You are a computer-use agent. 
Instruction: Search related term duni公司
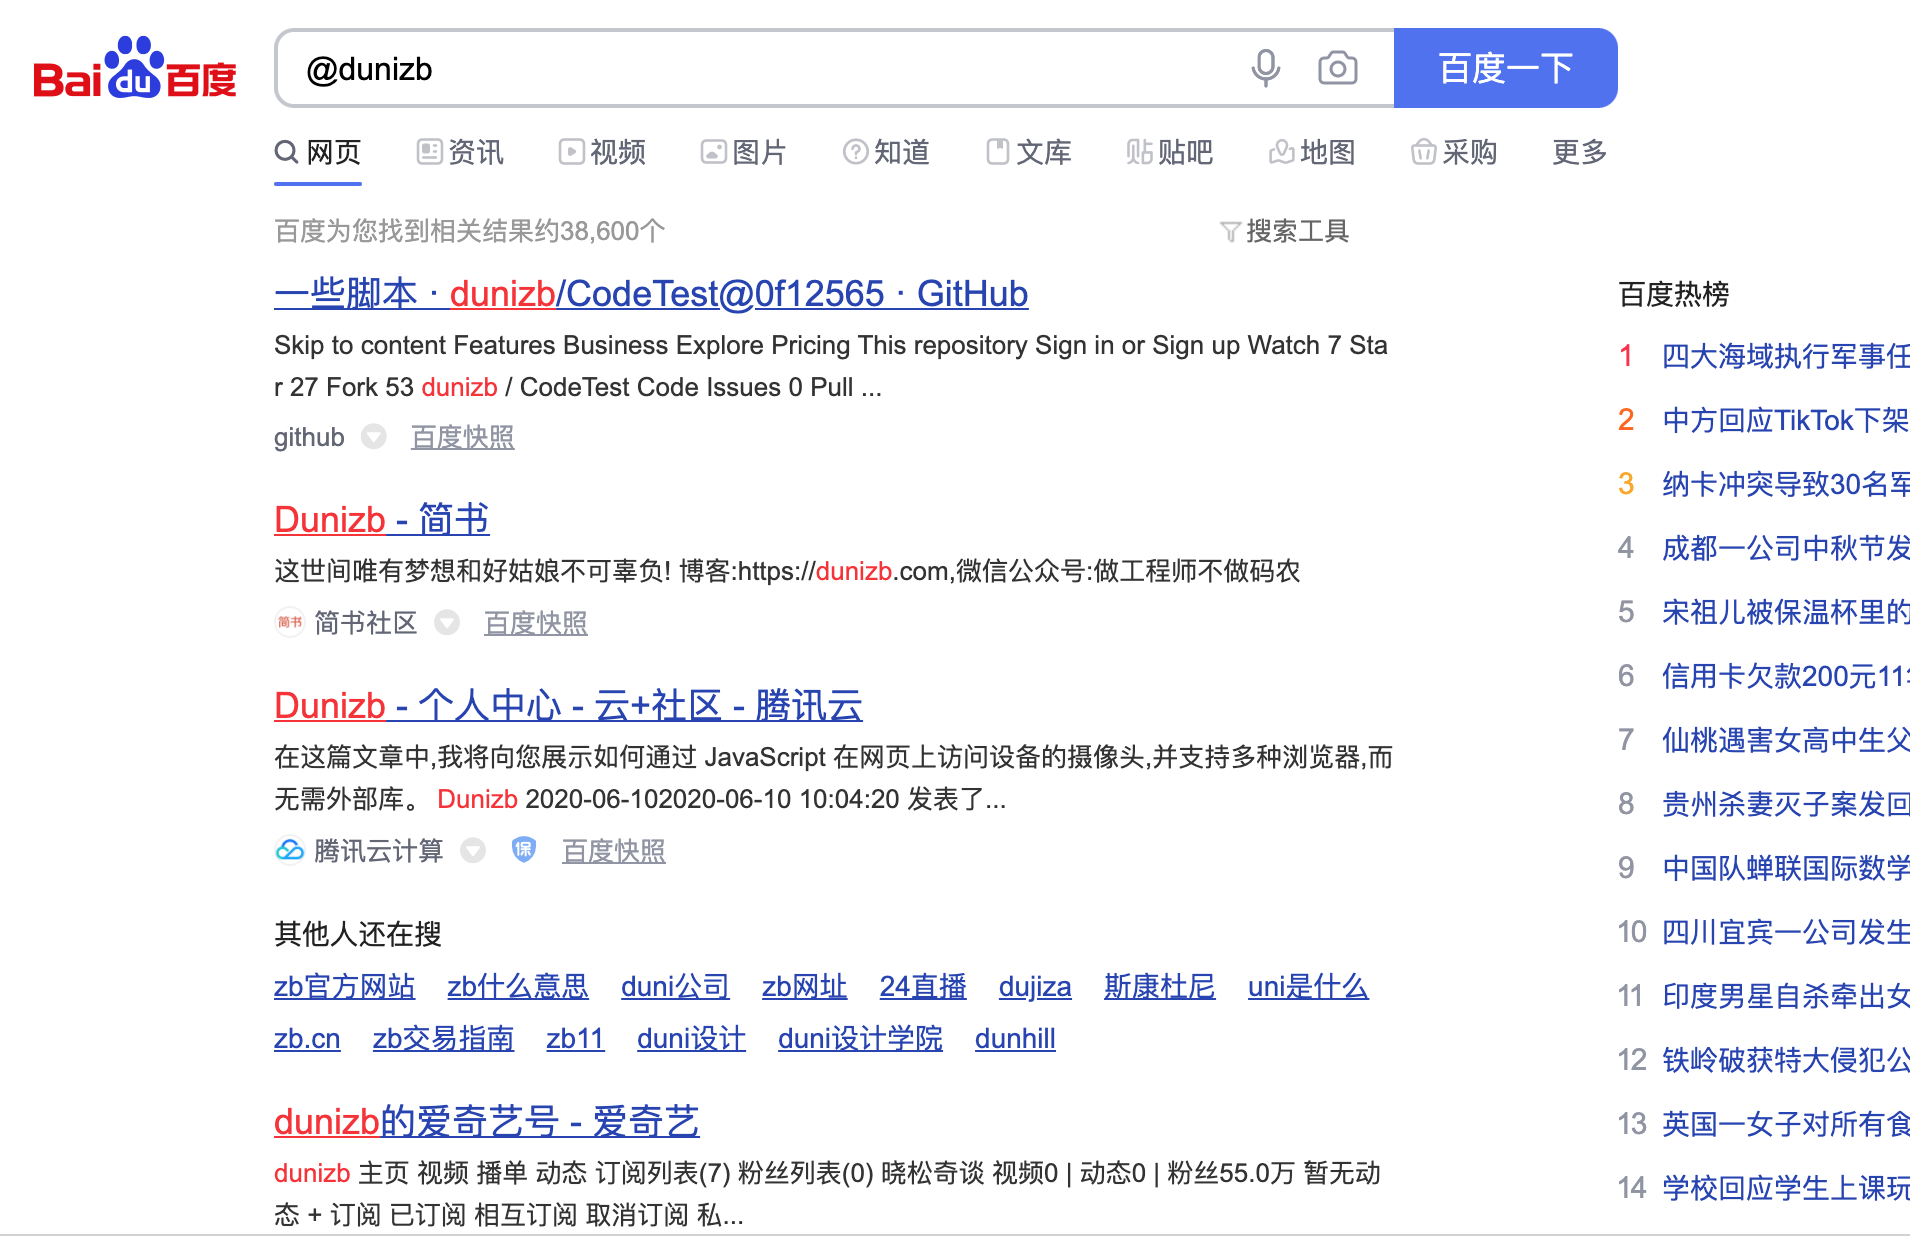click(675, 987)
